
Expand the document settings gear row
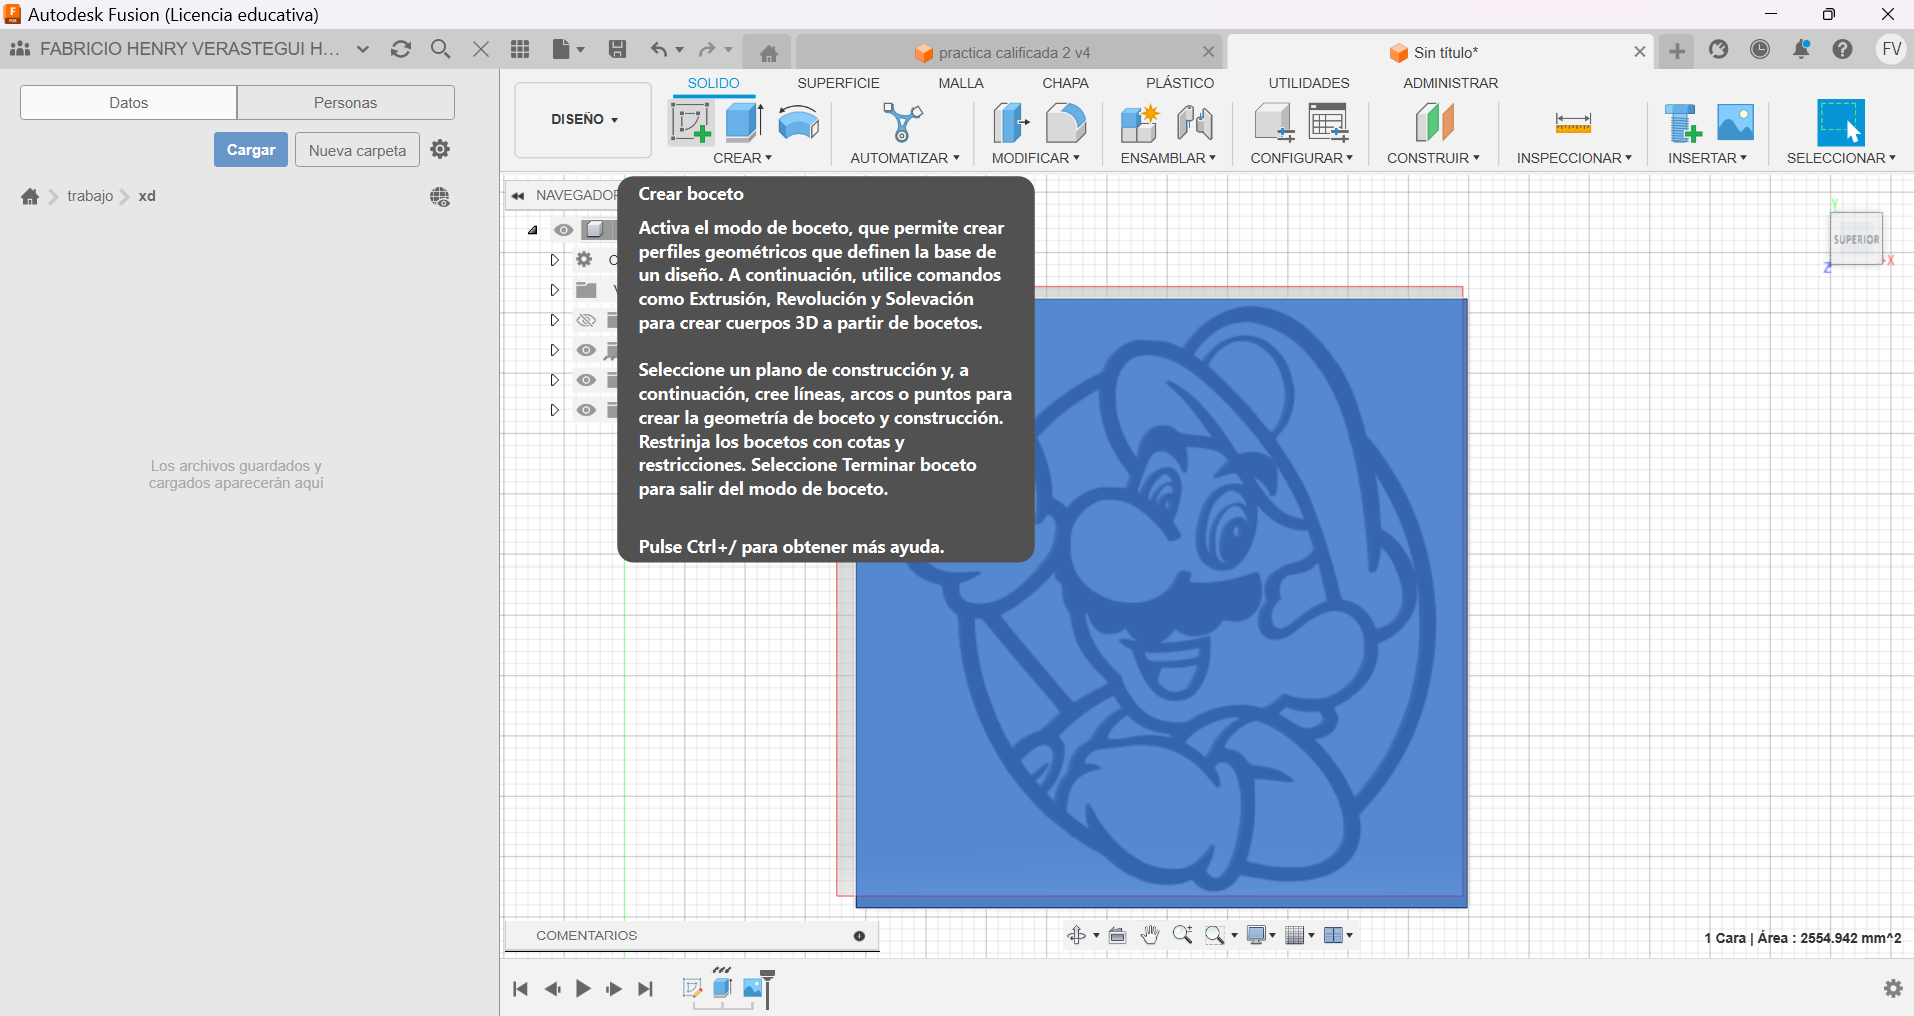(x=554, y=260)
